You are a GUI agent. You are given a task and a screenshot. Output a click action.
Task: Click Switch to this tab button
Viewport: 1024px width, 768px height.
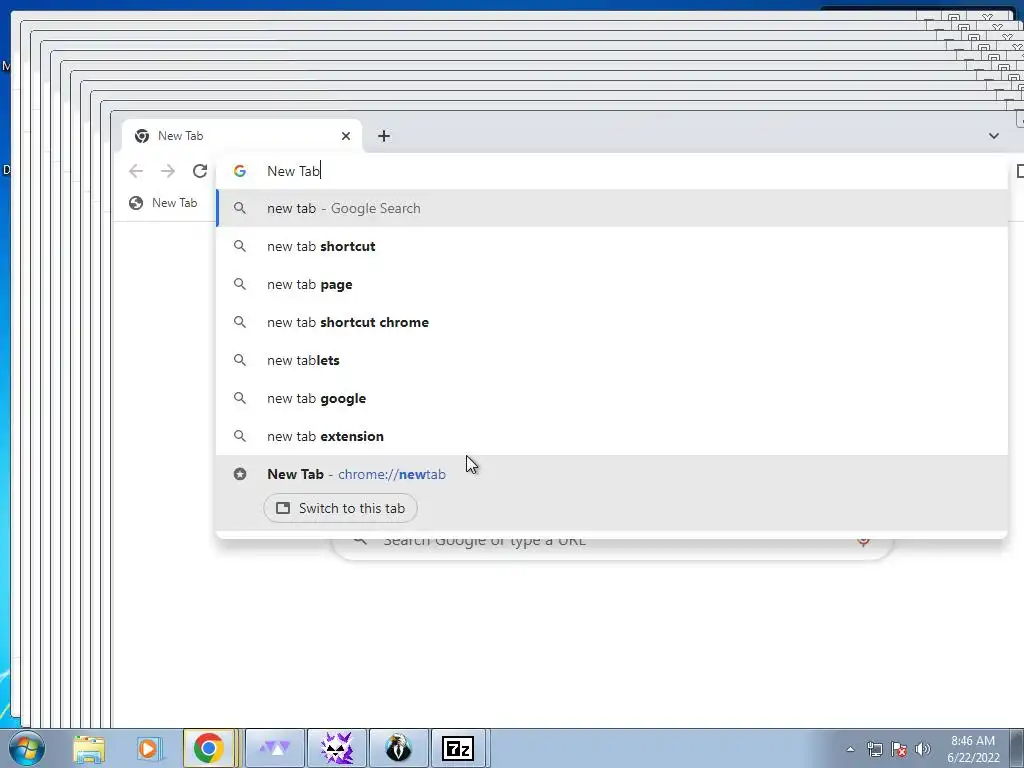[340, 508]
